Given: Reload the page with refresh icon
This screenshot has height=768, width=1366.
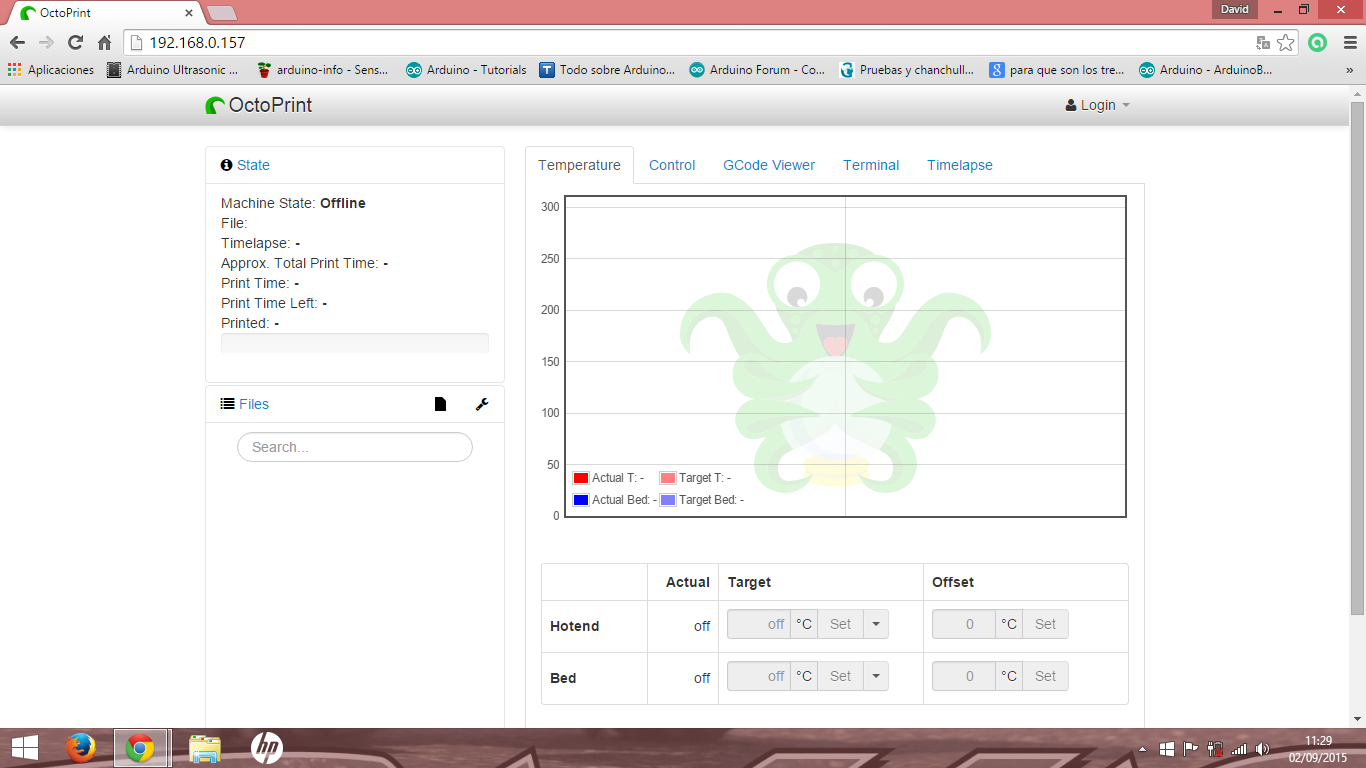Looking at the screenshot, I should point(75,43).
